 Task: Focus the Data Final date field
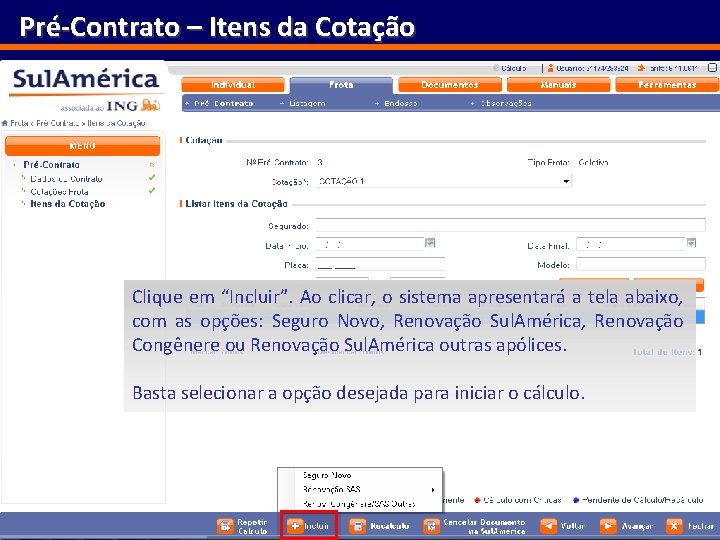click(630, 244)
